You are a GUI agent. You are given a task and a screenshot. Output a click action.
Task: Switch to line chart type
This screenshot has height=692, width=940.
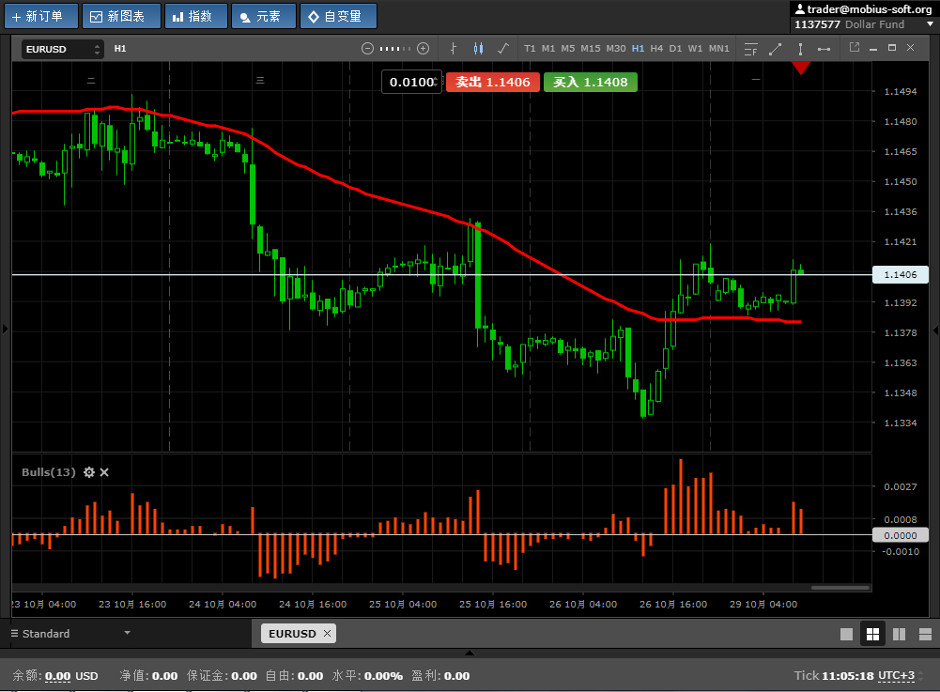(502, 48)
